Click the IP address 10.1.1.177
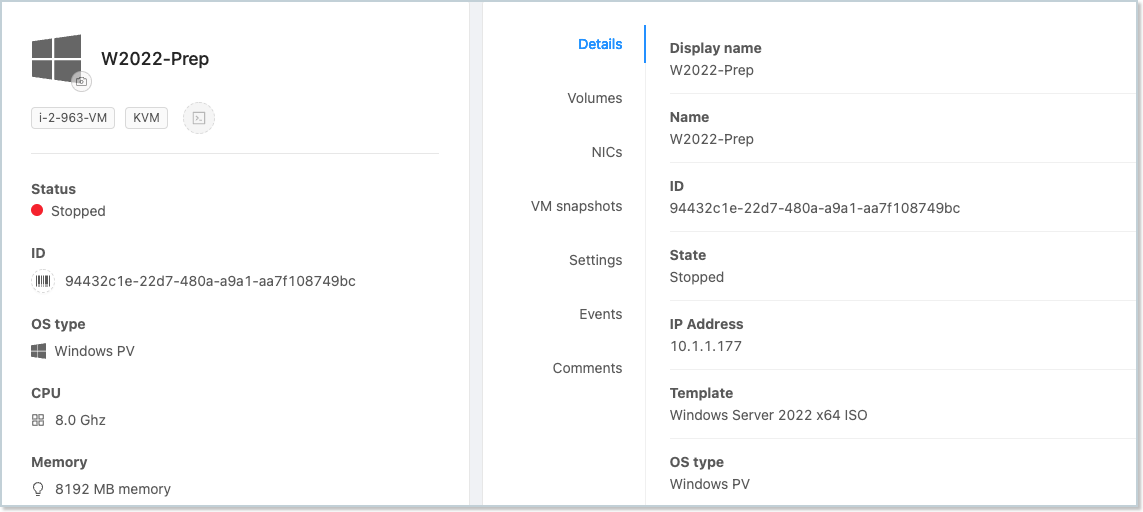 tap(705, 346)
